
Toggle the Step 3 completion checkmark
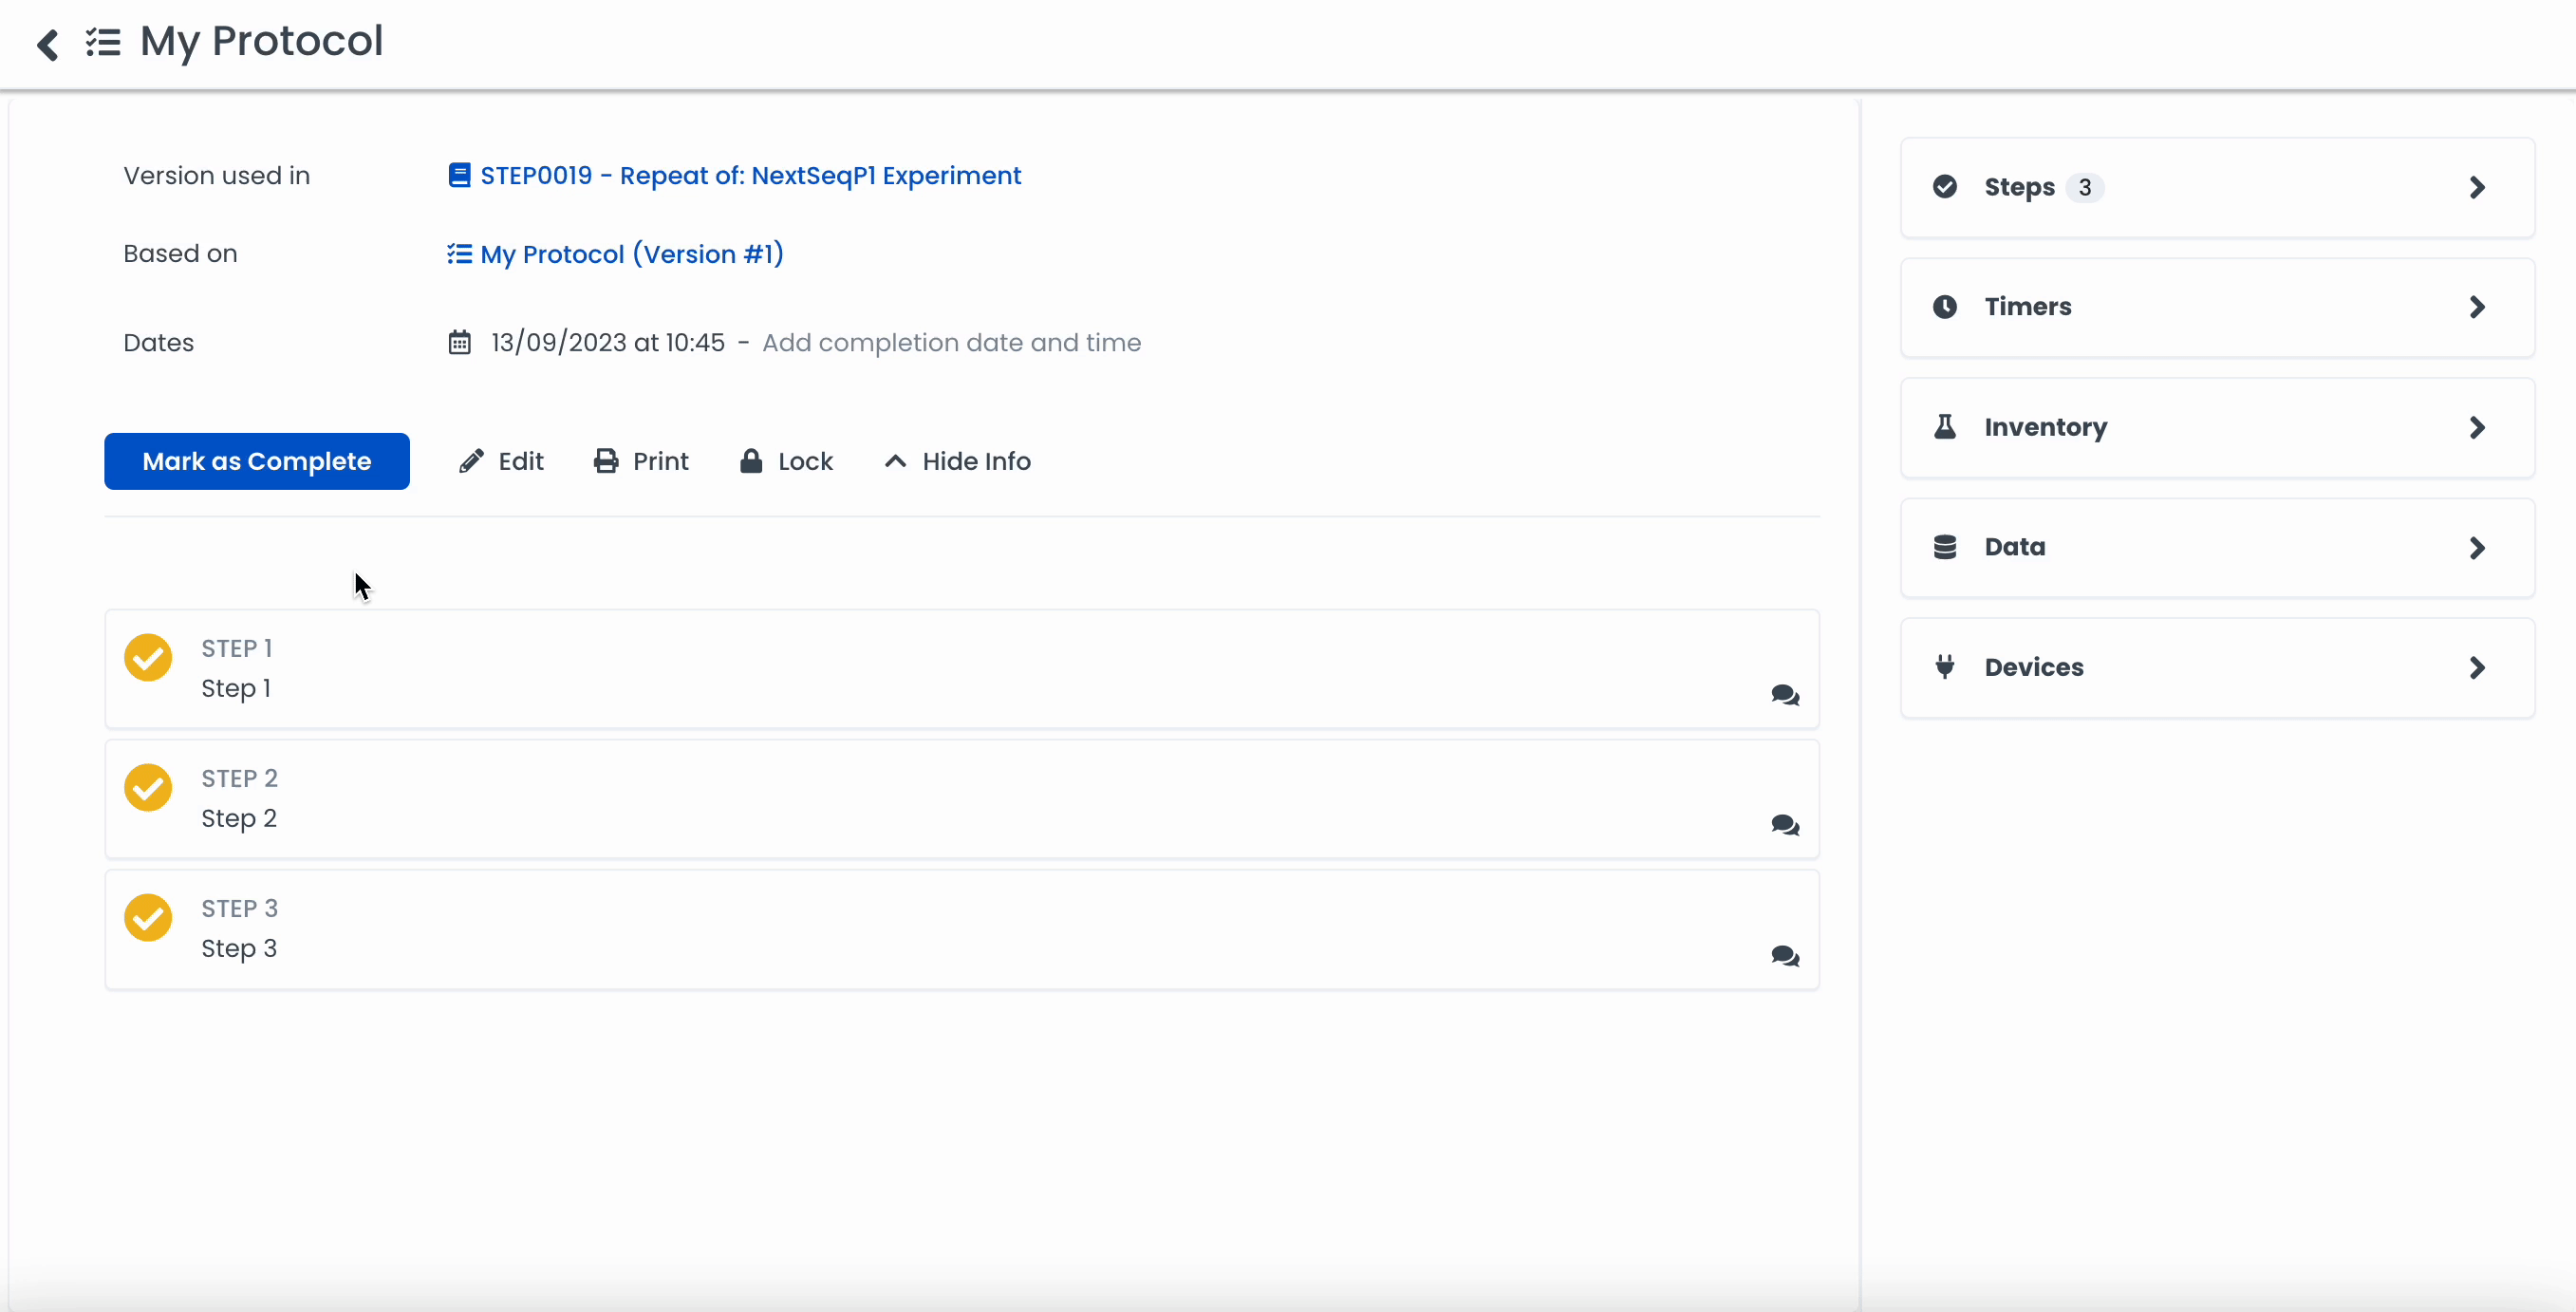148,918
